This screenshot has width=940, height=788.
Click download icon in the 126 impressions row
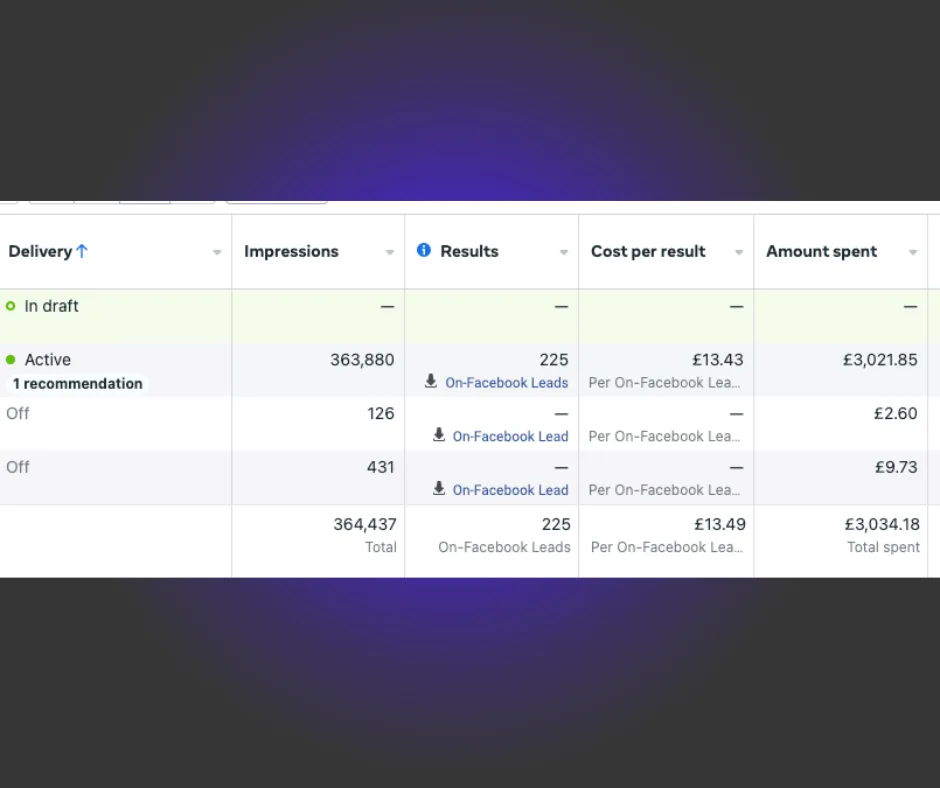[439, 435]
